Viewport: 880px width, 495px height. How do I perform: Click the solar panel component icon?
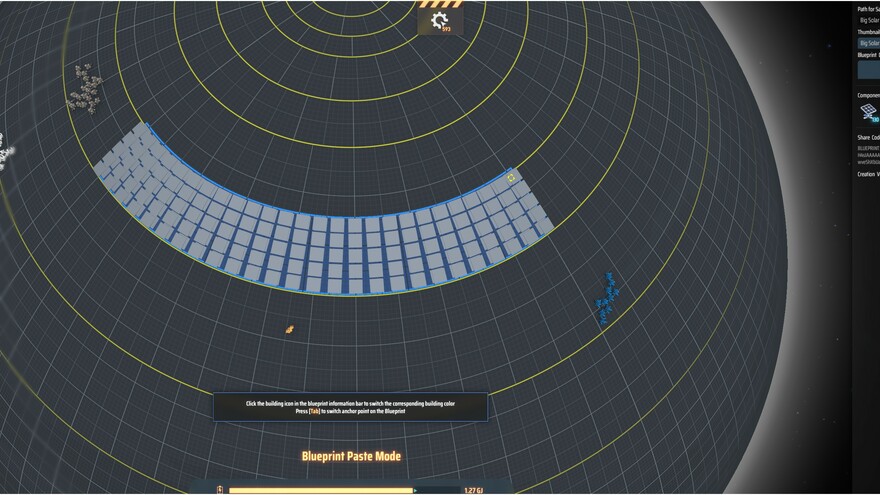(x=868, y=113)
